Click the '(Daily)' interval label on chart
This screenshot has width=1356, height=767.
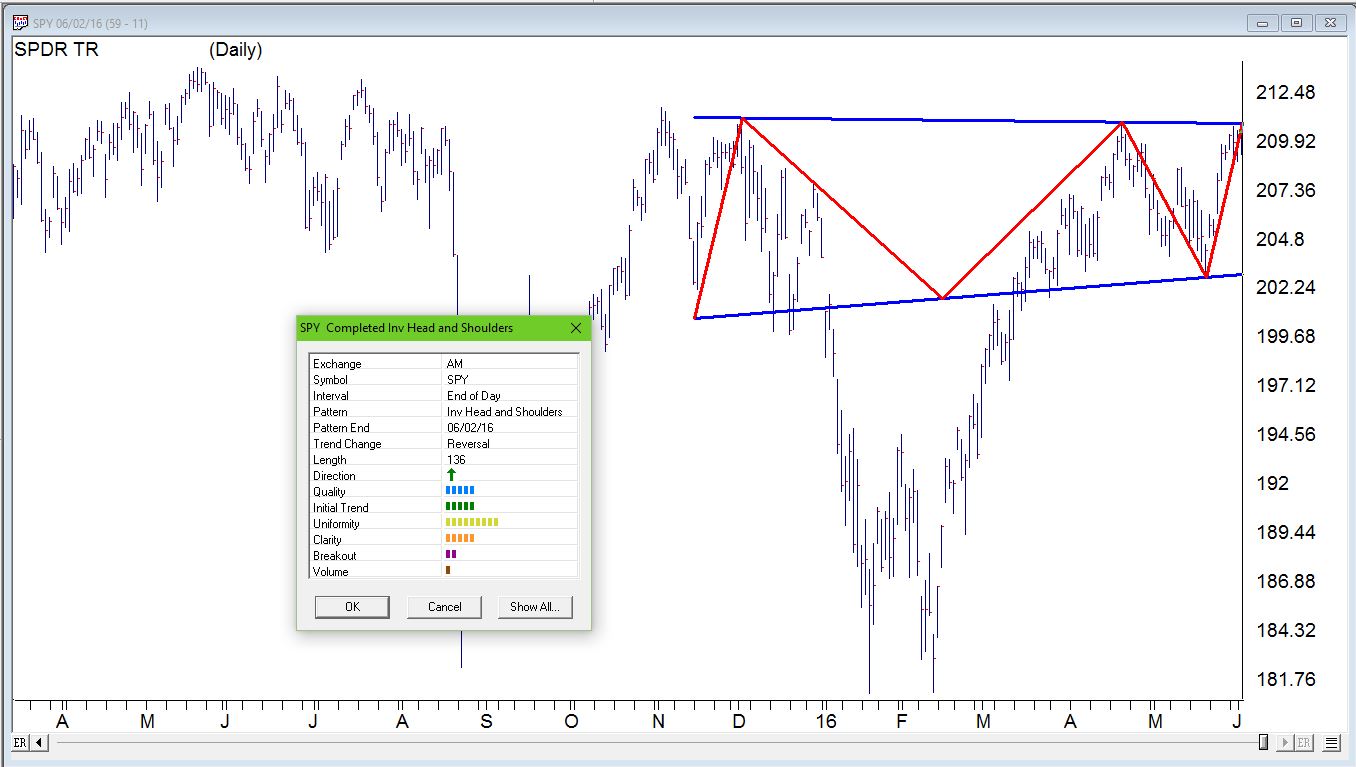236,50
